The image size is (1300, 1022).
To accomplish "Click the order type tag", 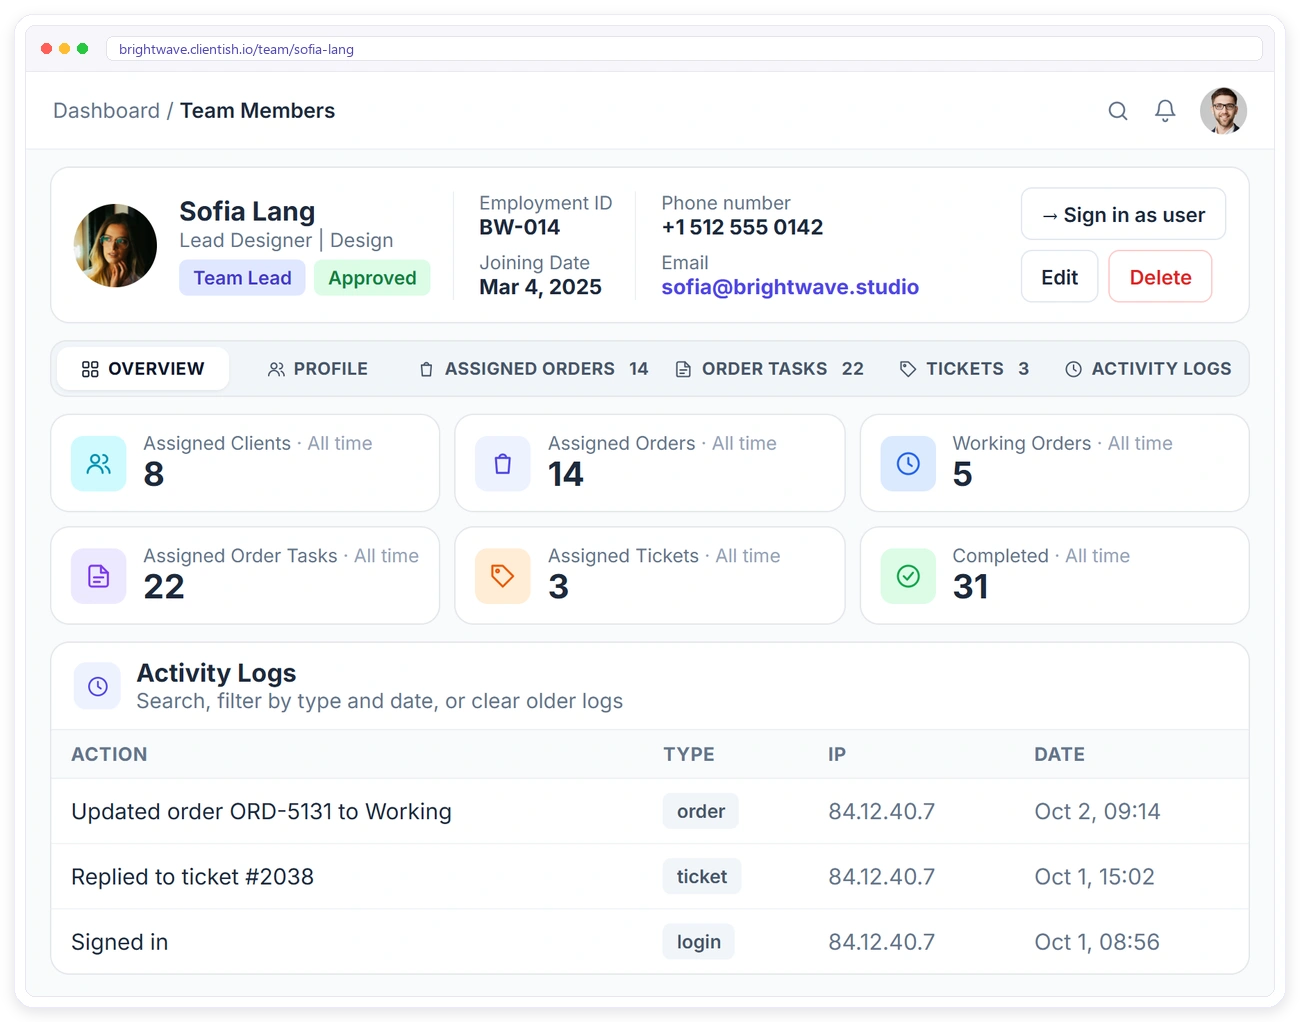I will tap(701, 811).
